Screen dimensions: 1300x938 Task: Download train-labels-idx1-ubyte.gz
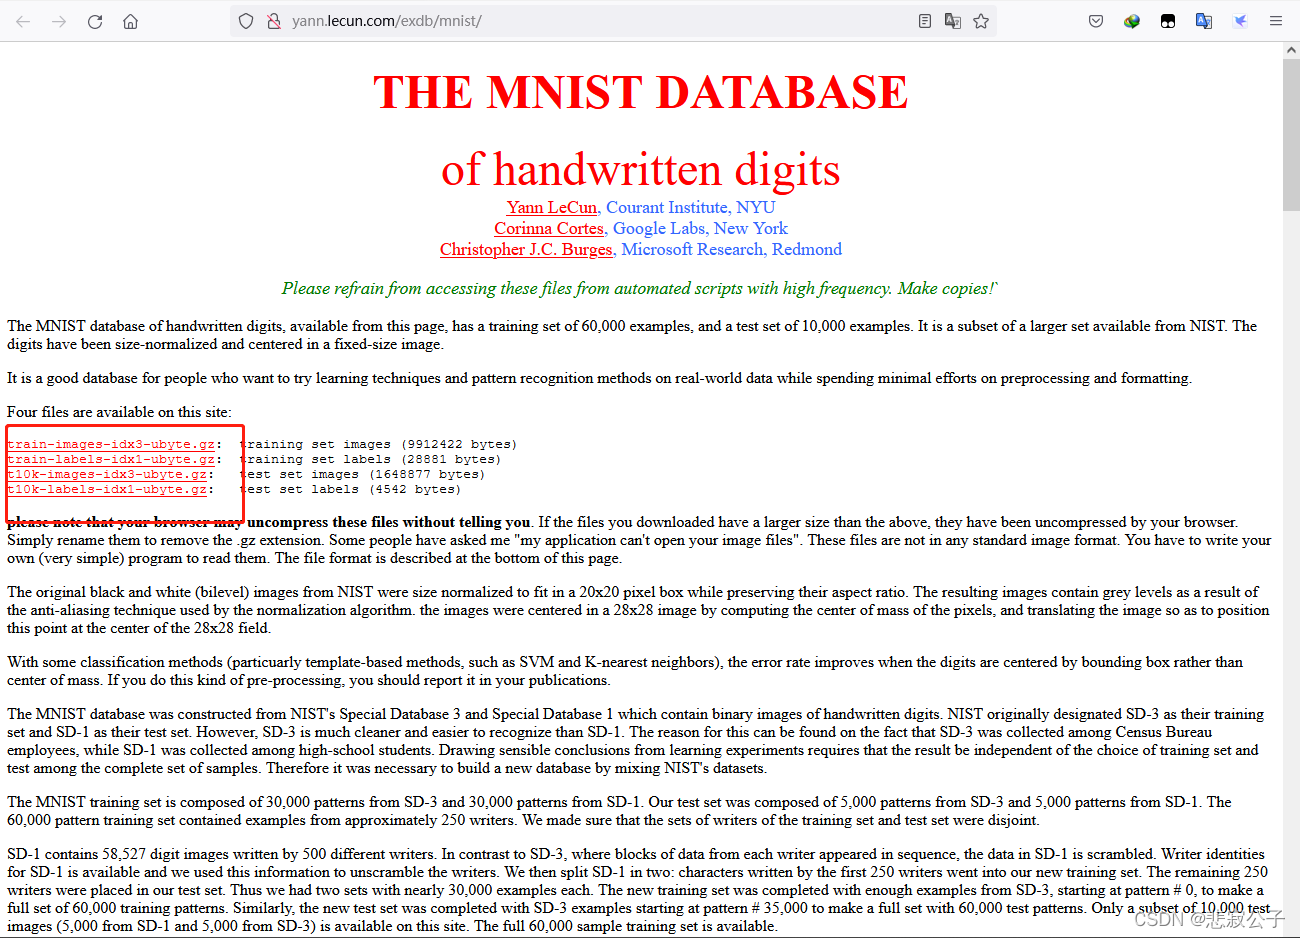click(x=111, y=459)
